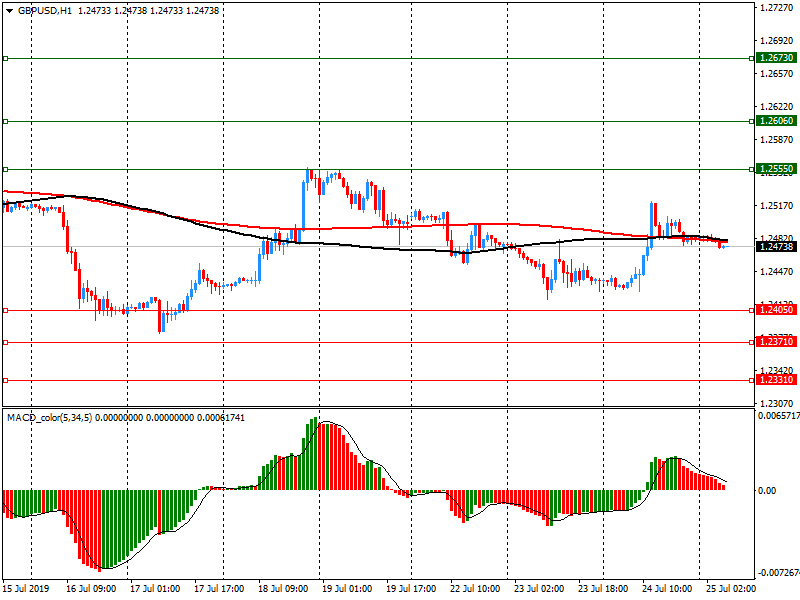Image resolution: width=800 pixels, height=600 pixels.
Task: Click the 1.26220 price axis label
Action: [777, 107]
